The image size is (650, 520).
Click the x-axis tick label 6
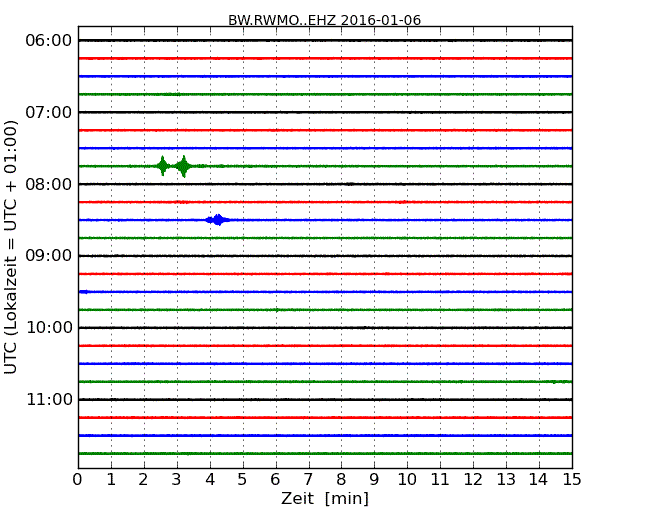[275, 479]
